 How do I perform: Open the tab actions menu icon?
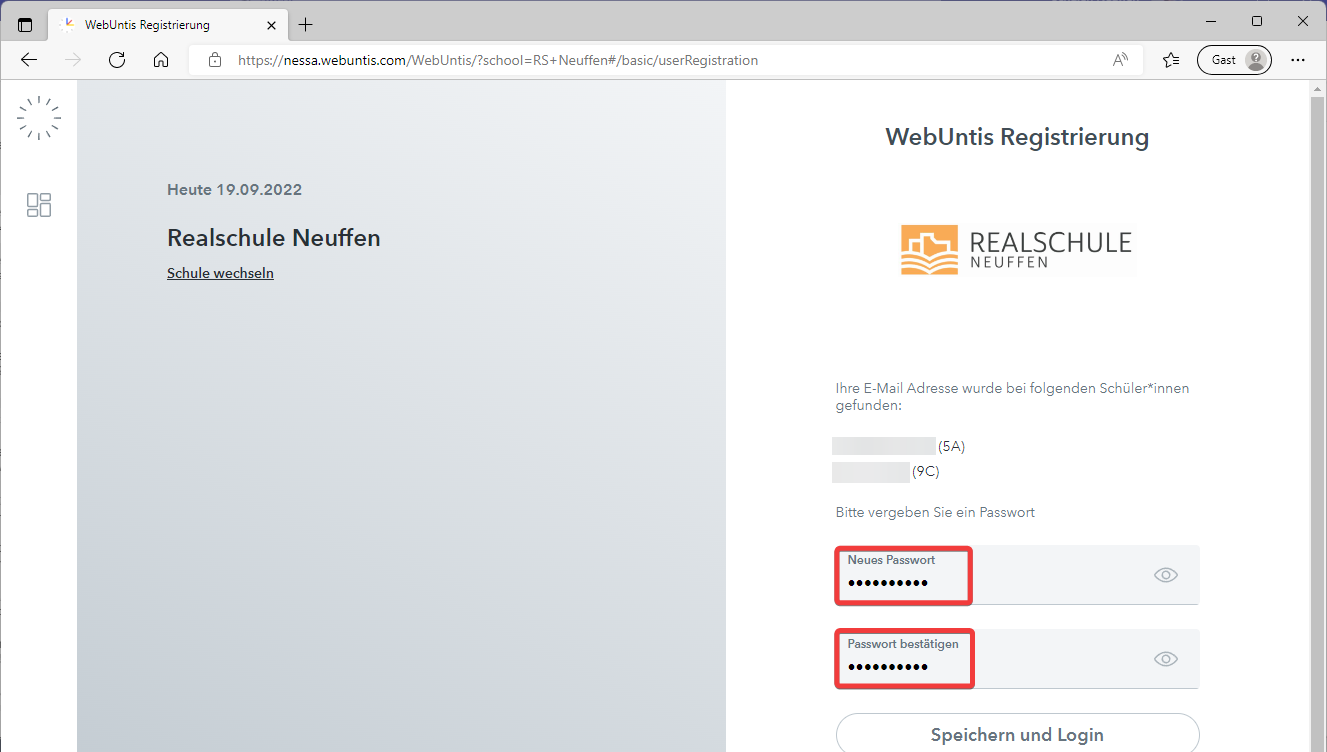coord(25,24)
